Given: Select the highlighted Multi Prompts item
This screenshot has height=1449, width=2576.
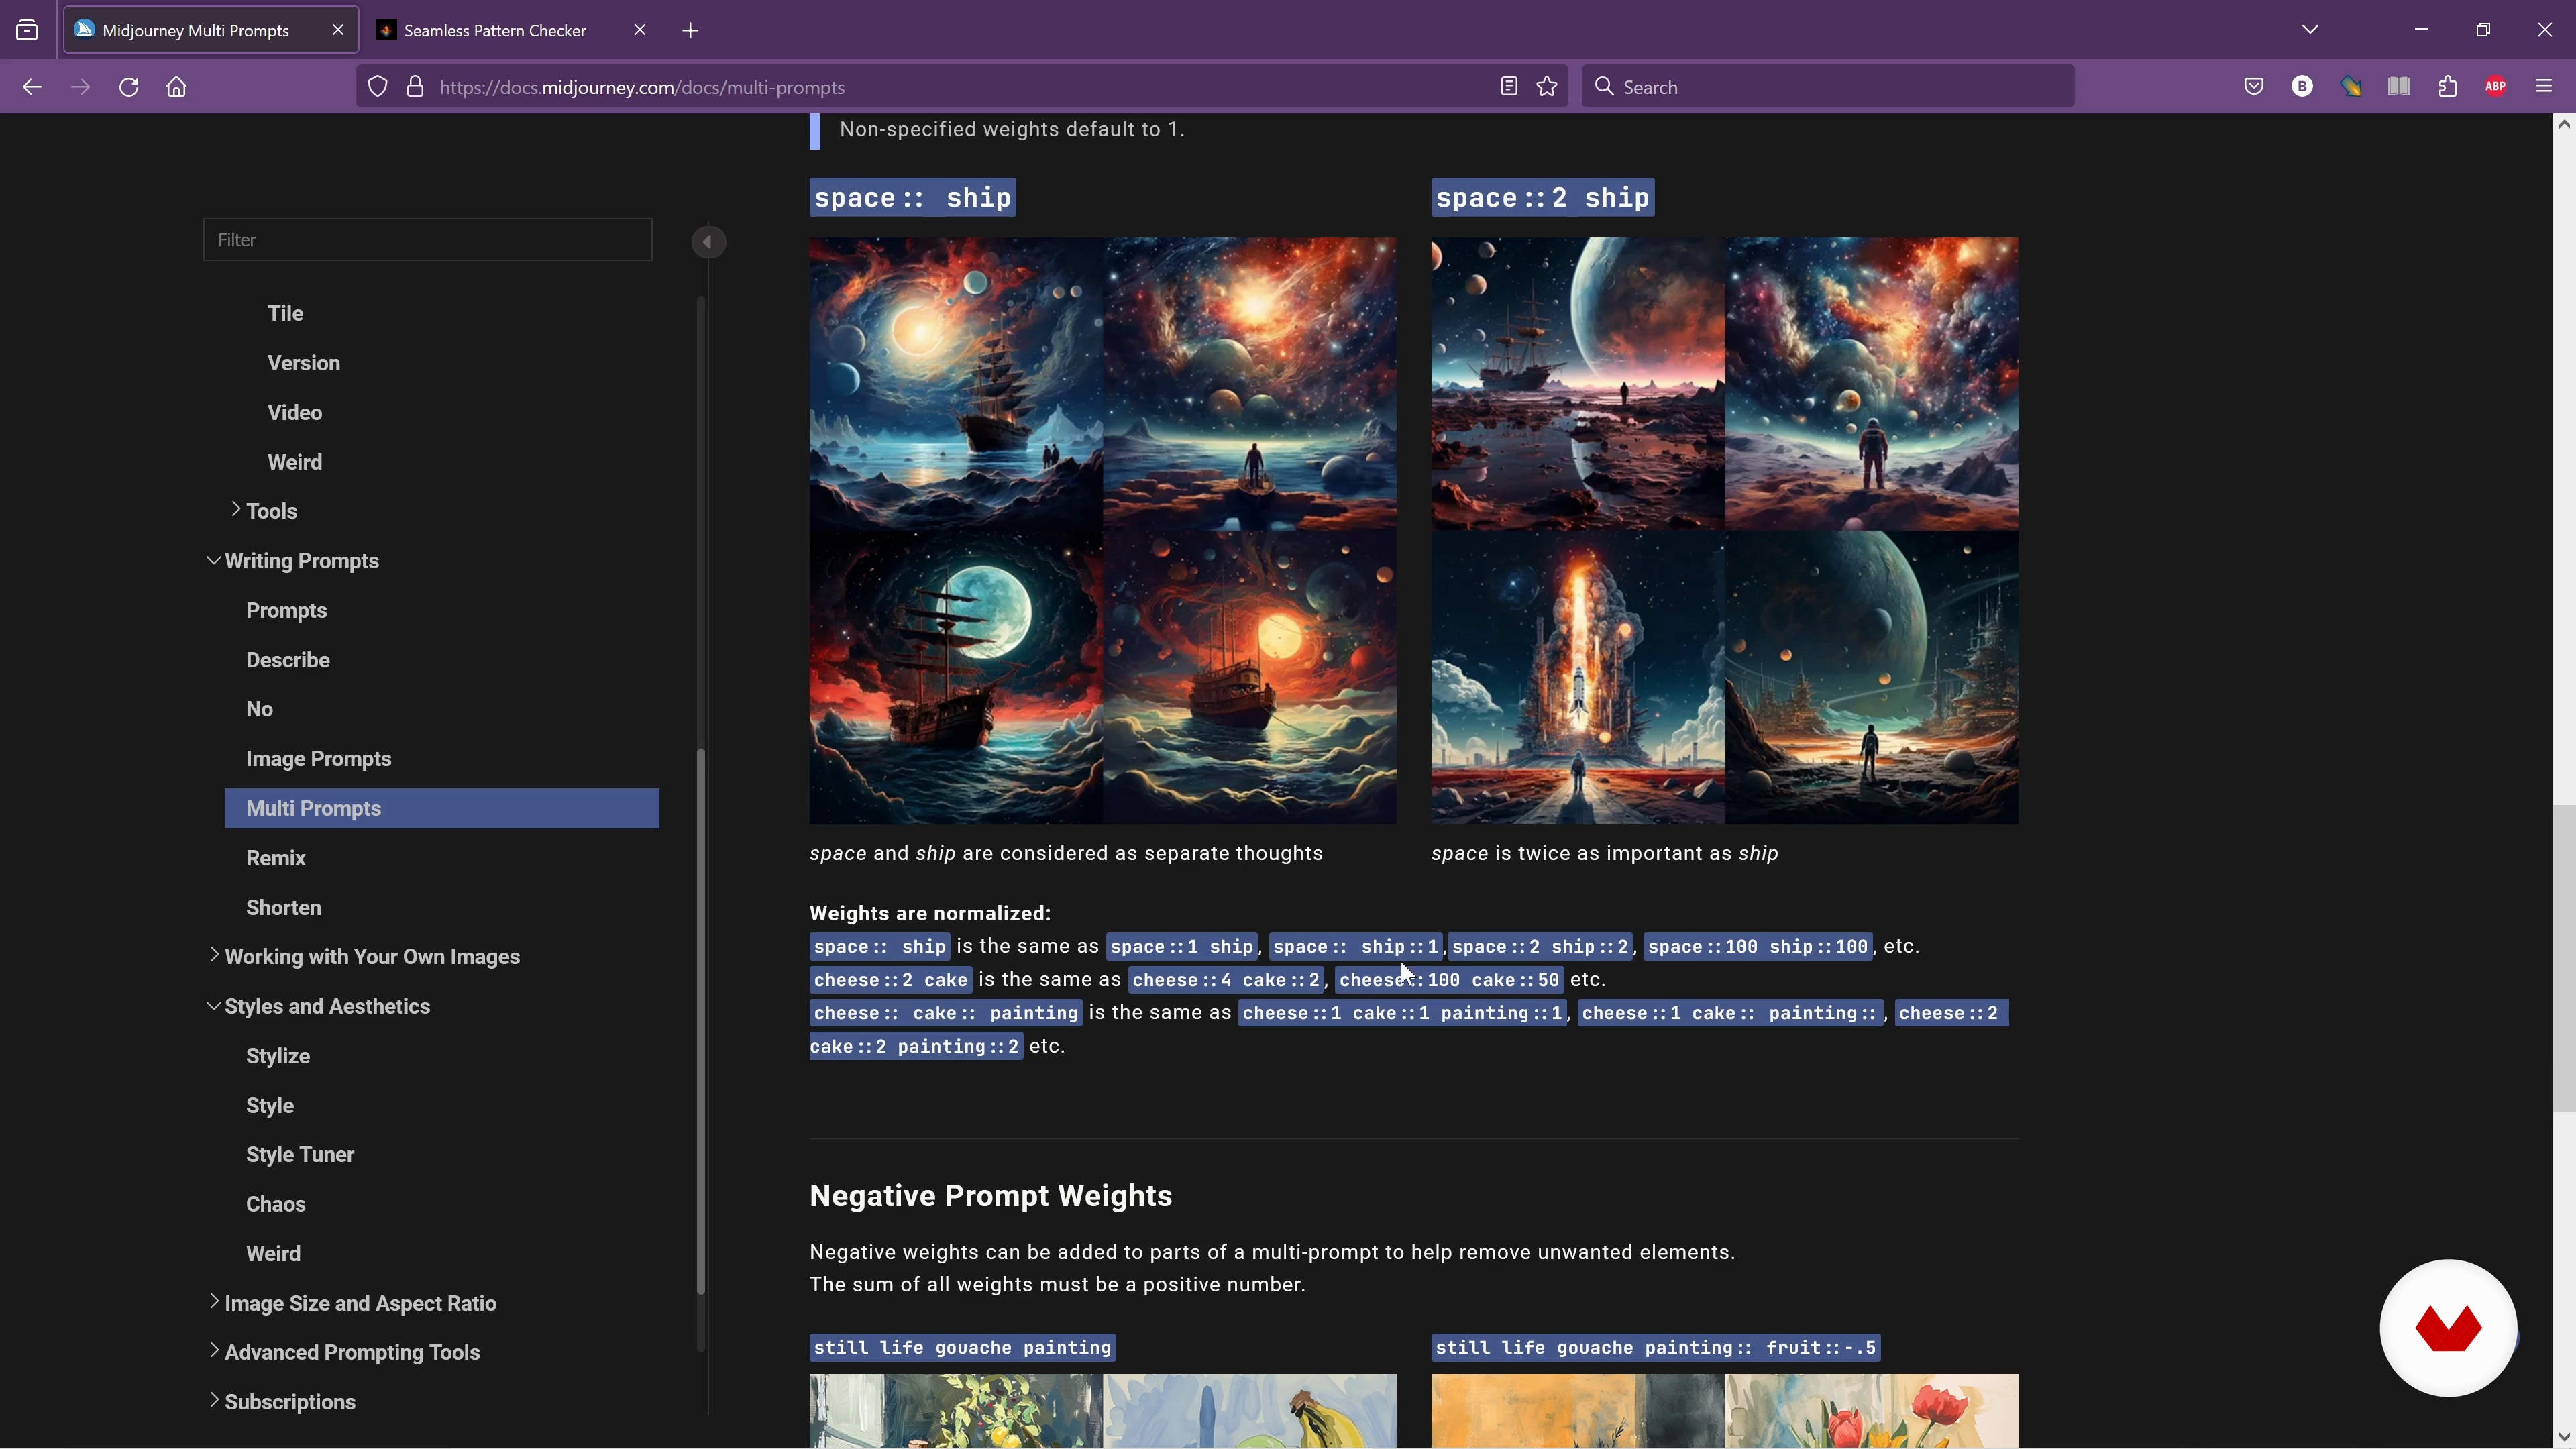Looking at the screenshot, I should click(442, 808).
